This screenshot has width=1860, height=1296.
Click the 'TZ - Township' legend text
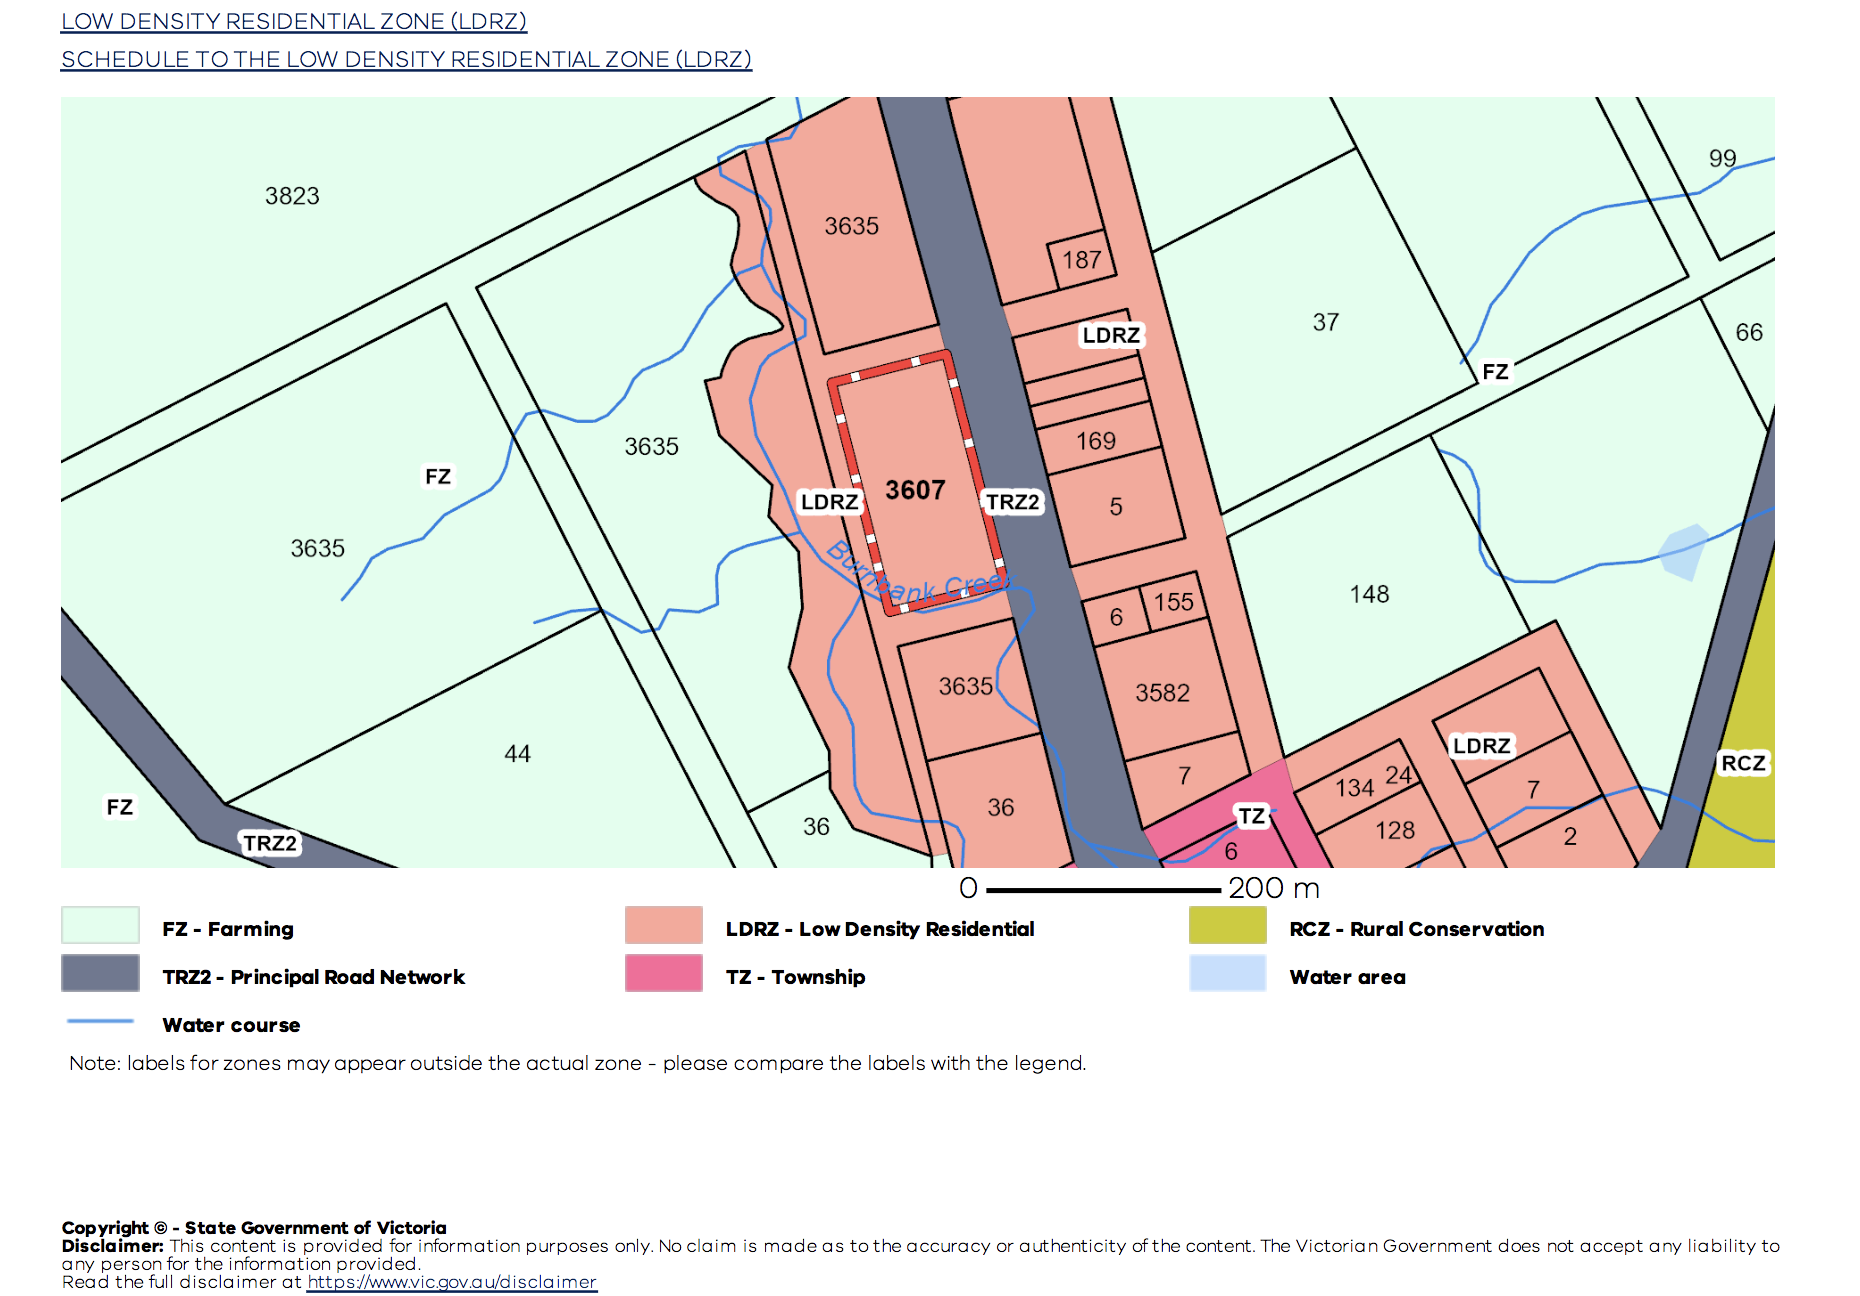(796, 977)
